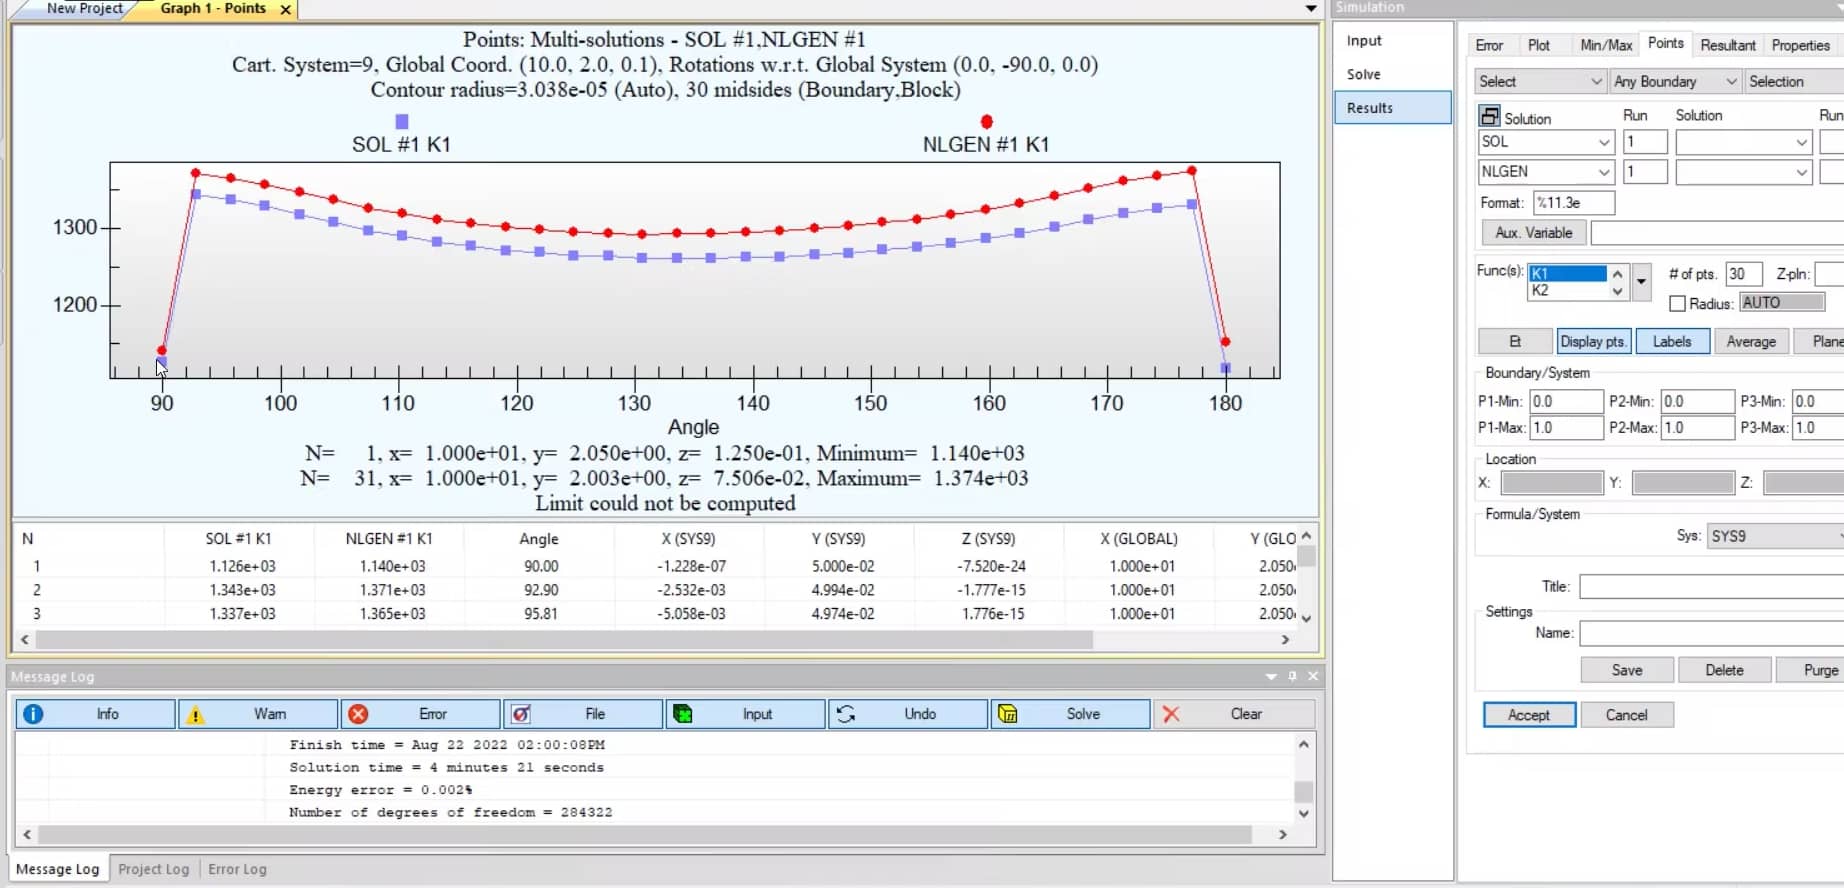Toggle the Warn warning-triangle filter
The height and width of the screenshot is (888, 1844).
[x=195, y=714]
